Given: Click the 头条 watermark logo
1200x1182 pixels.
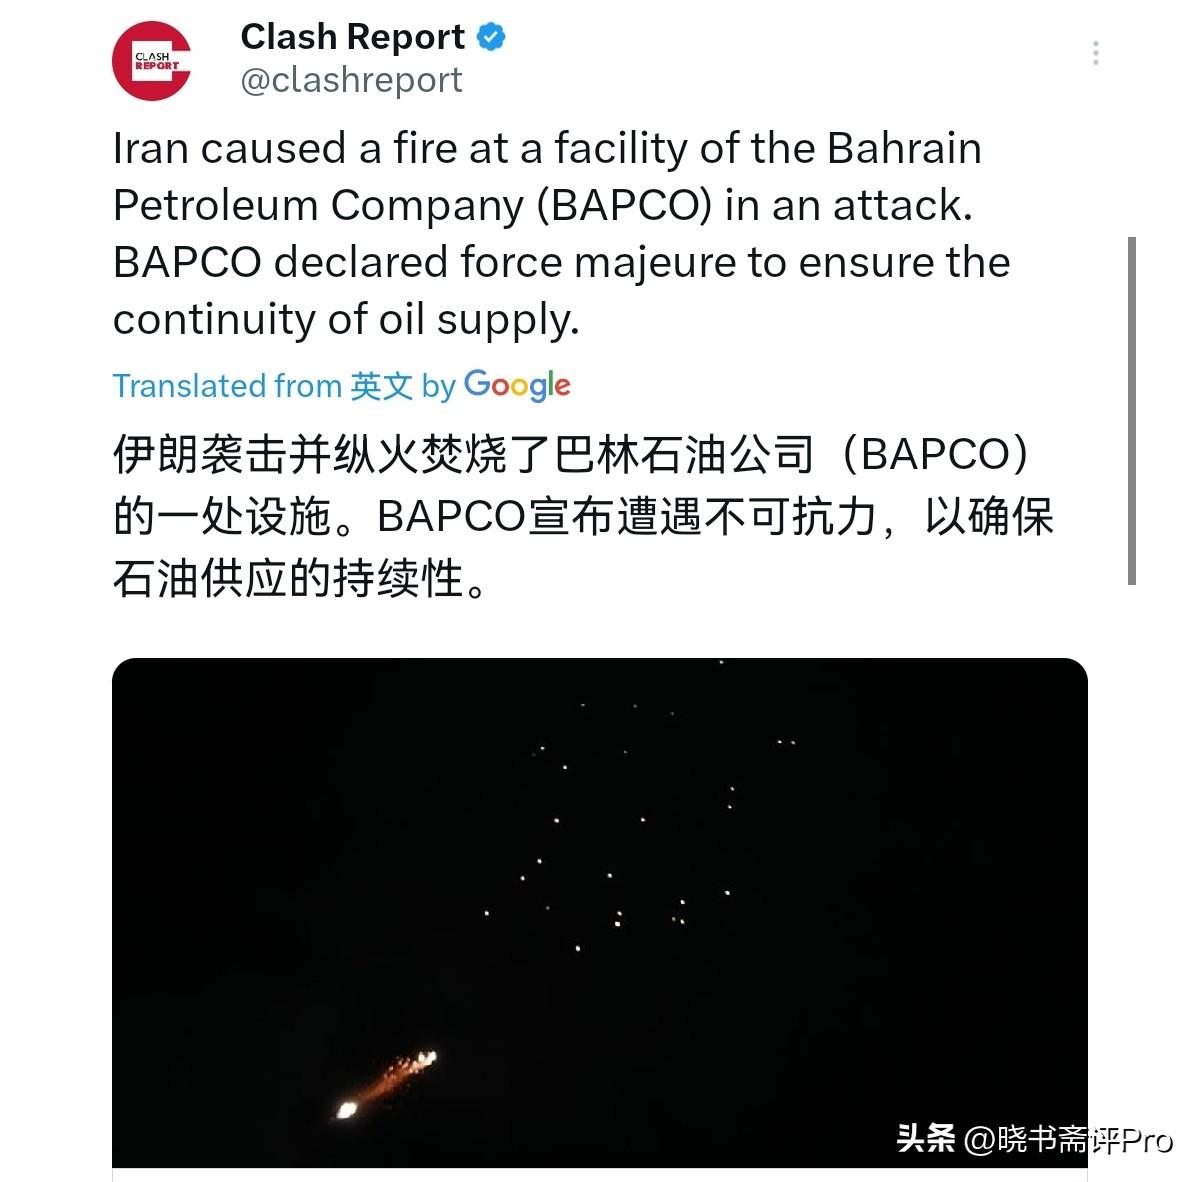Looking at the screenshot, I should [925, 1138].
